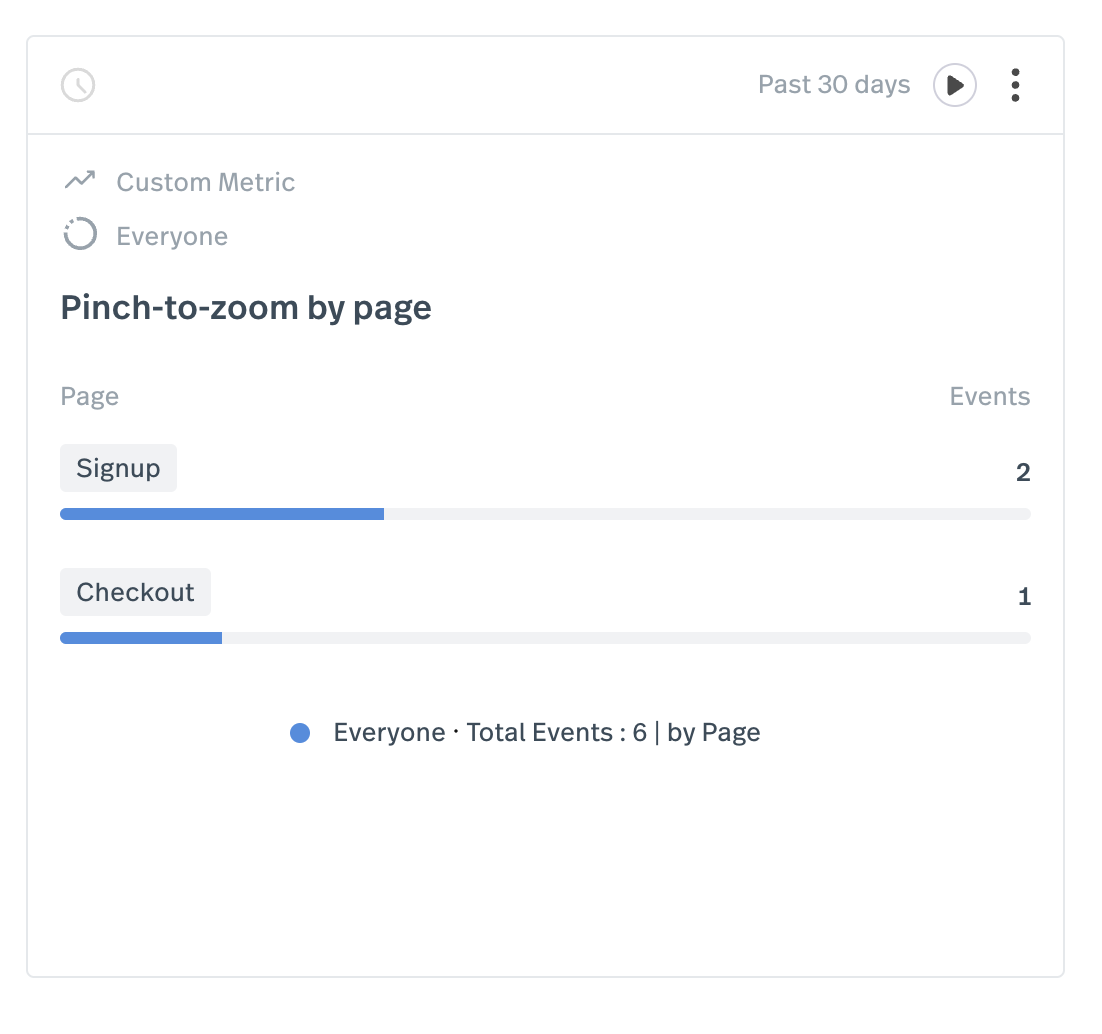This screenshot has width=1102, height=1034.
Task: Click the clock icon in card header
Action: coord(78,85)
